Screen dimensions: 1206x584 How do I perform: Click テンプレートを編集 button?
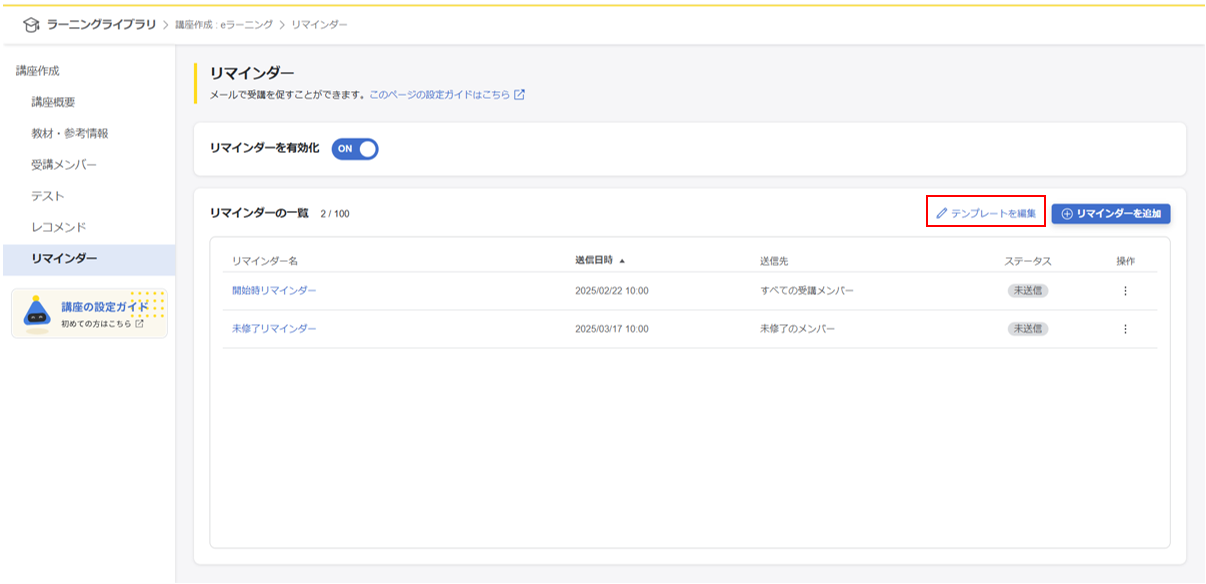click(x=986, y=213)
